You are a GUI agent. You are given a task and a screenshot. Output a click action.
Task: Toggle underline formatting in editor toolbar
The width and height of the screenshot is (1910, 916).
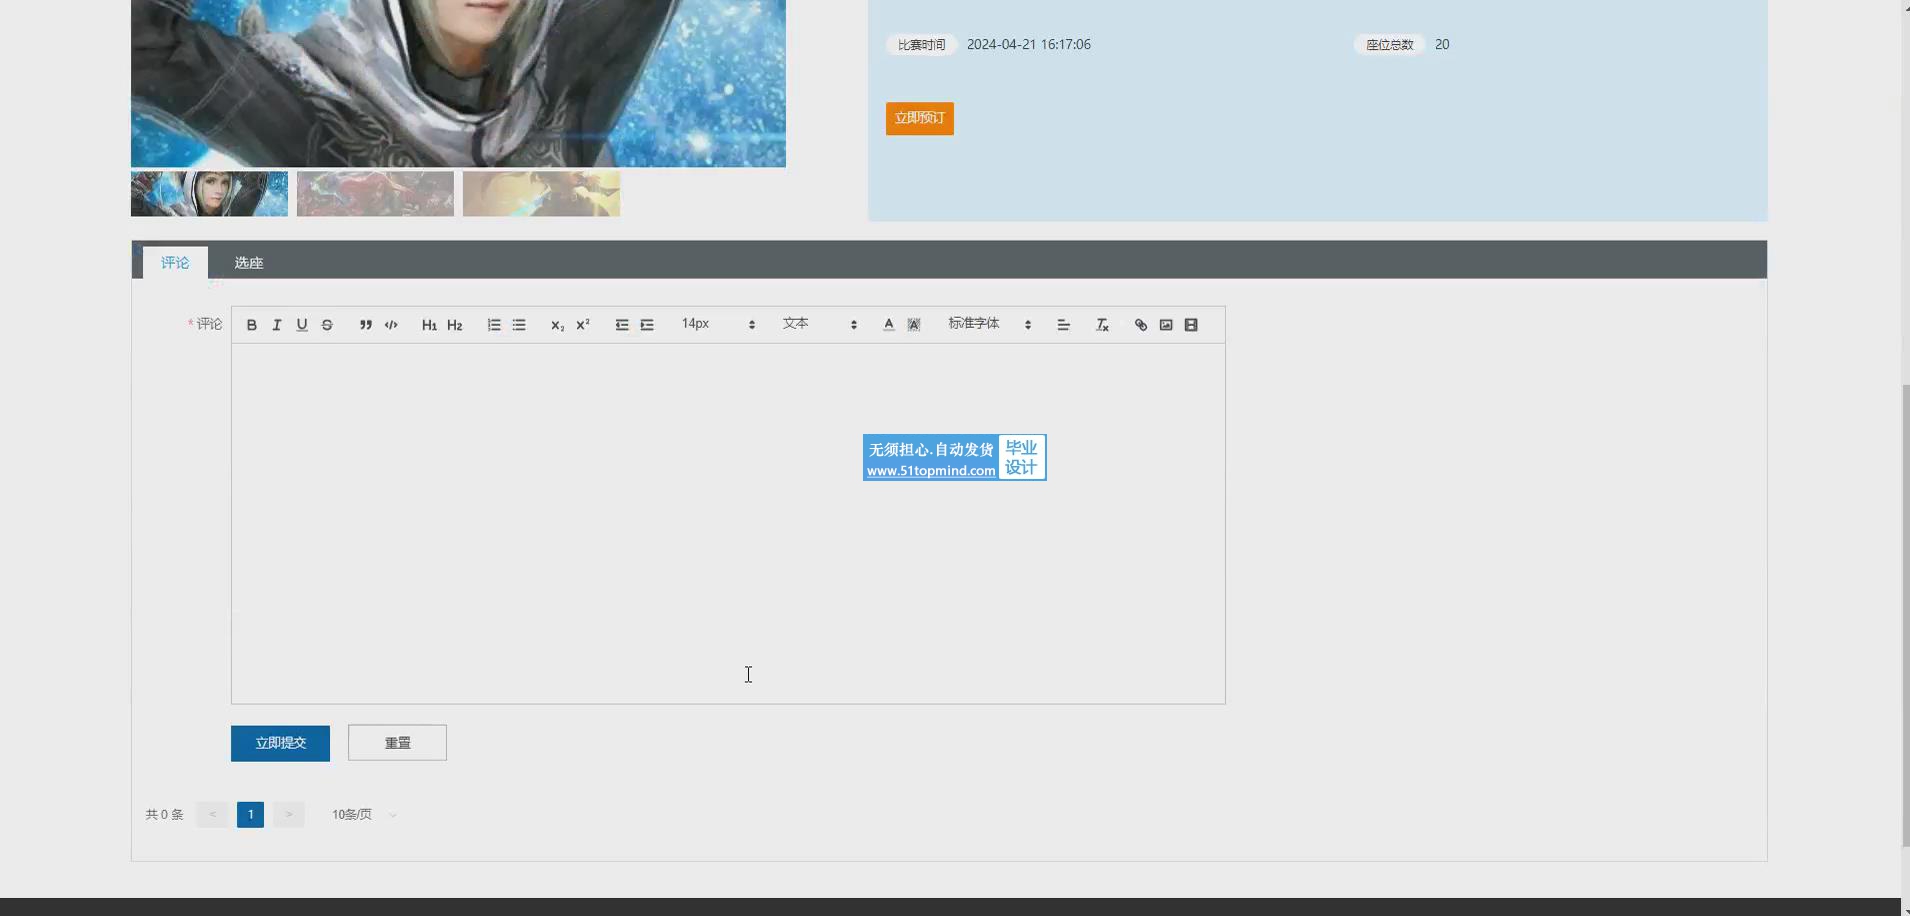[x=302, y=325]
